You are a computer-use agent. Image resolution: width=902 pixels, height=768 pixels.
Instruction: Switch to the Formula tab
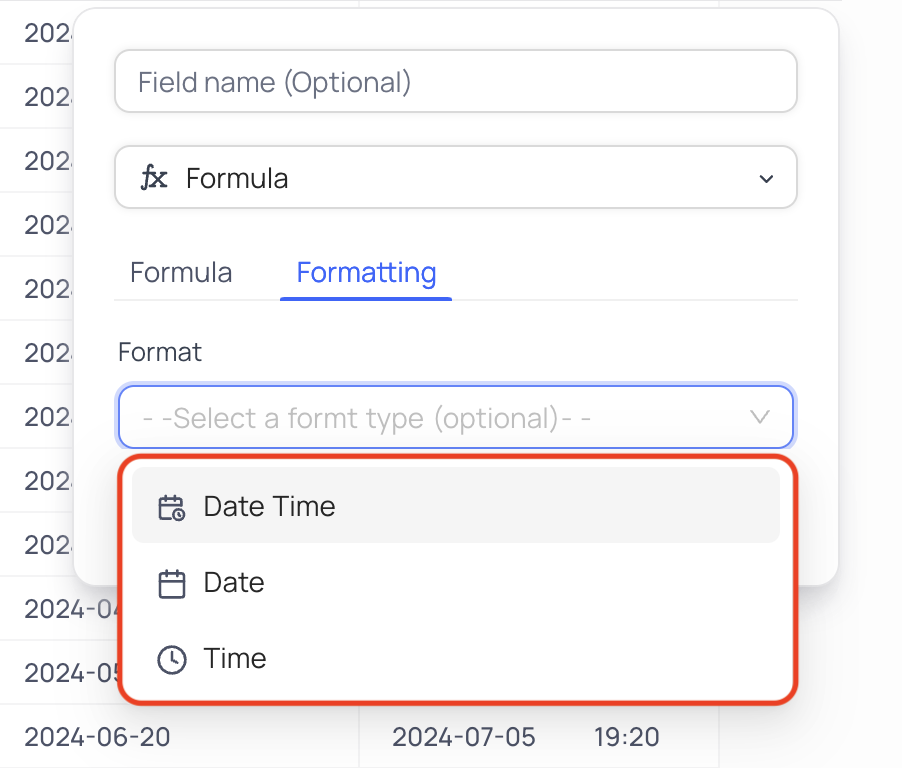tap(181, 273)
